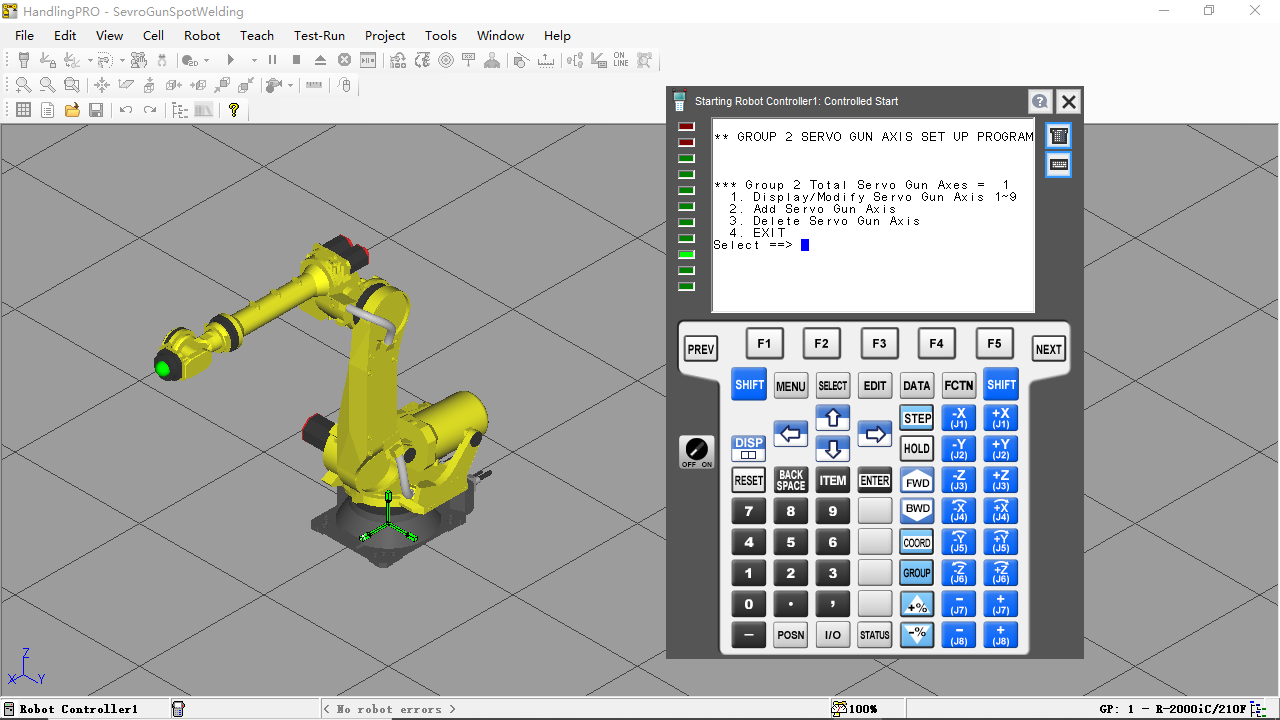Click the four-arrow center view icon
The image size is (1280, 720).
(x=101, y=85)
